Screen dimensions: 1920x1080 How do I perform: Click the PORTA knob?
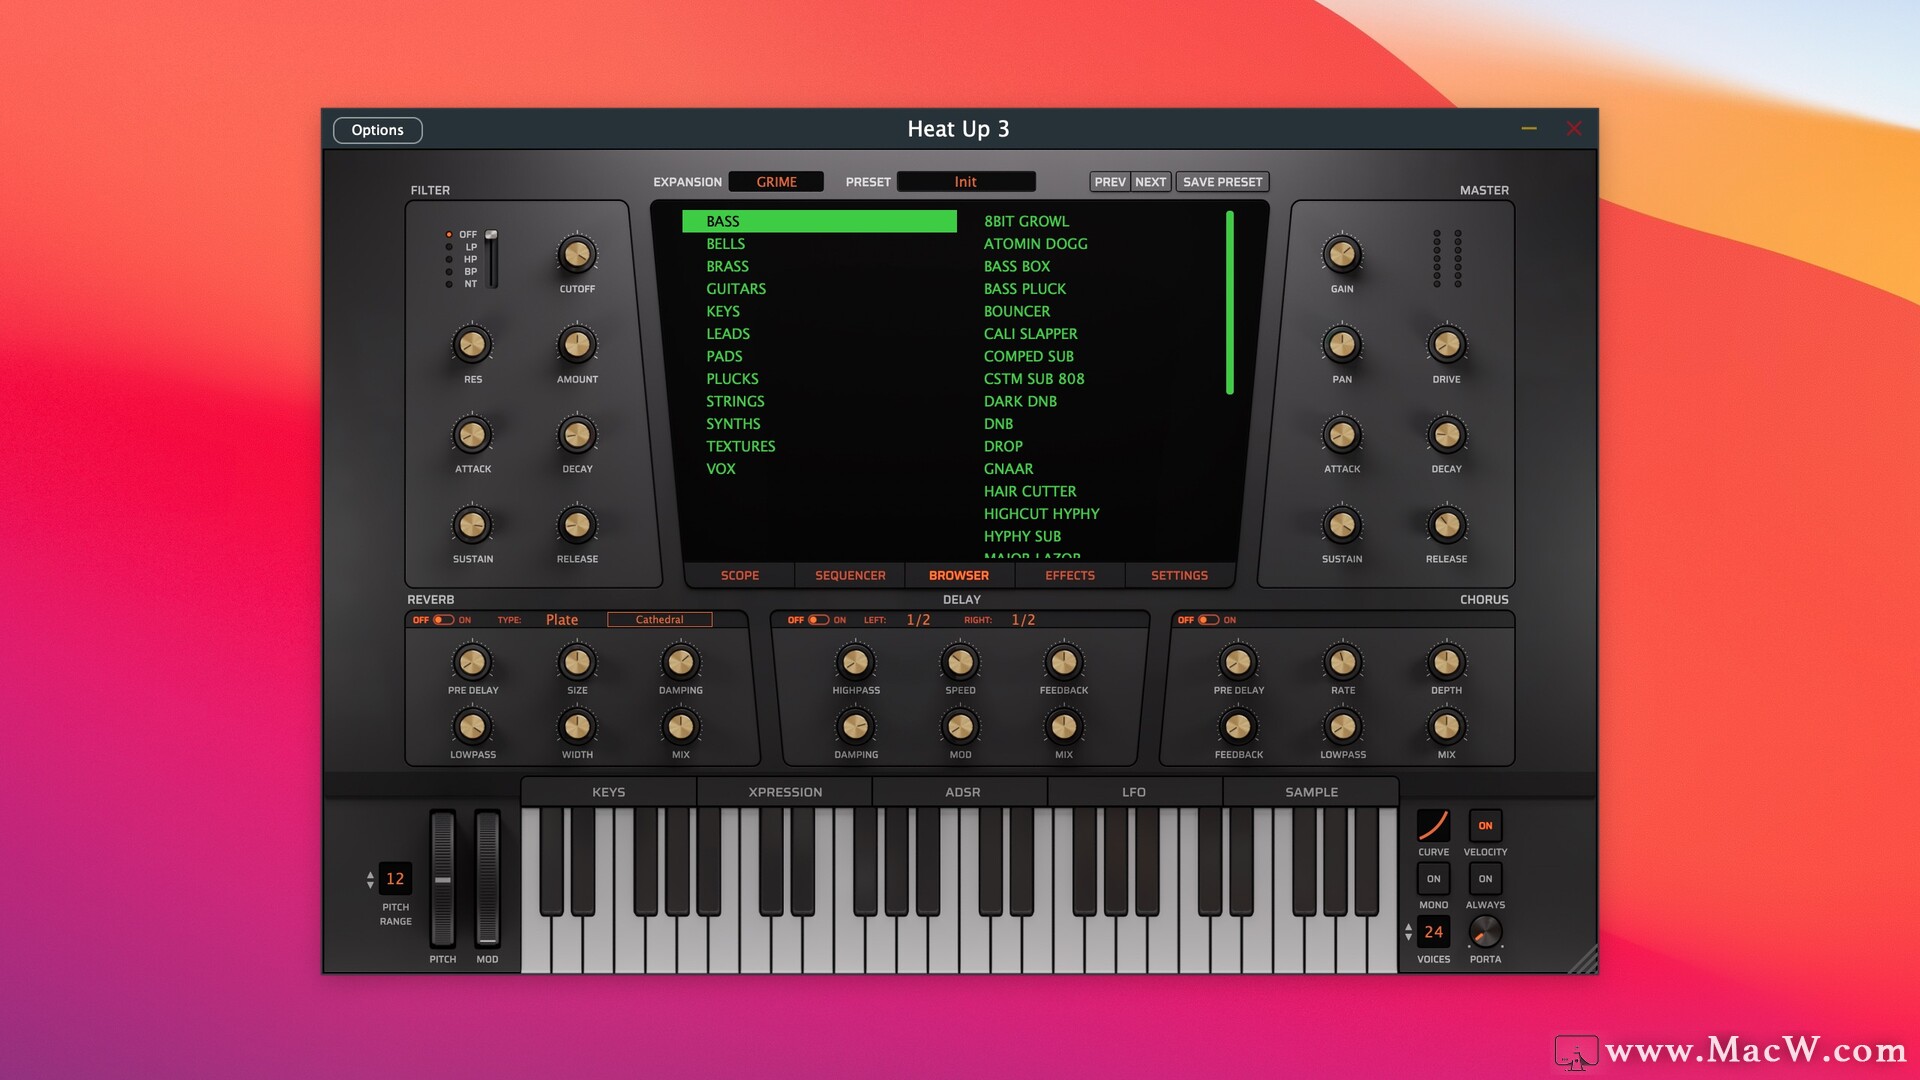[1485, 932]
